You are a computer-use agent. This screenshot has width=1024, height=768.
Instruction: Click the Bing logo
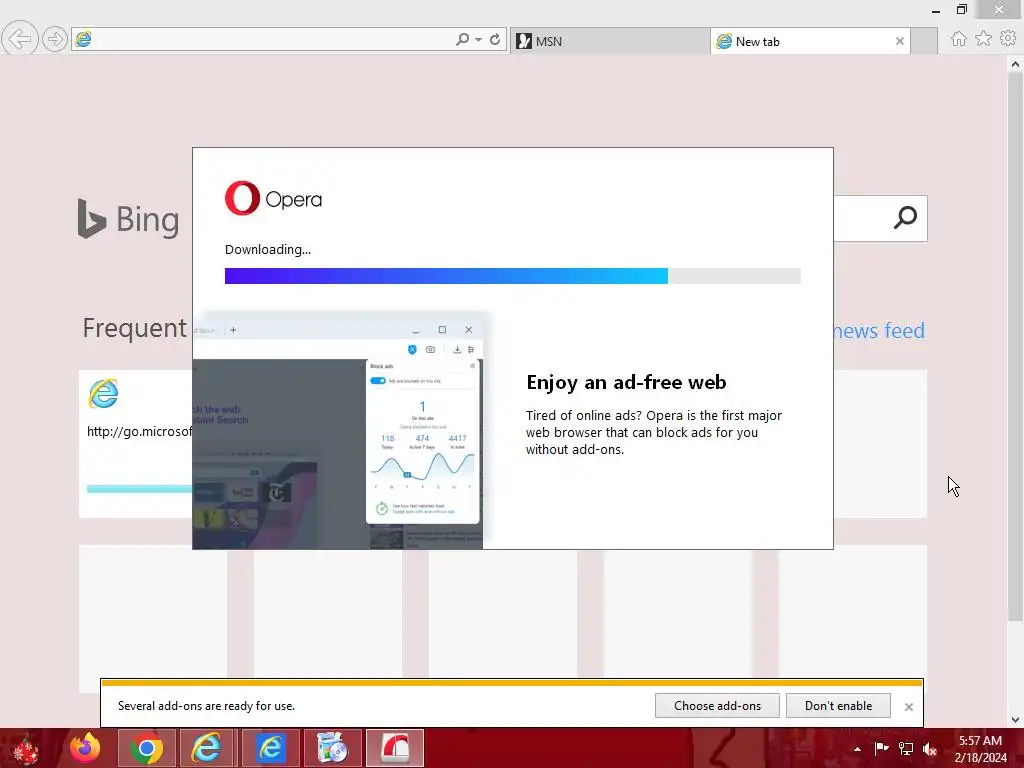pos(128,219)
